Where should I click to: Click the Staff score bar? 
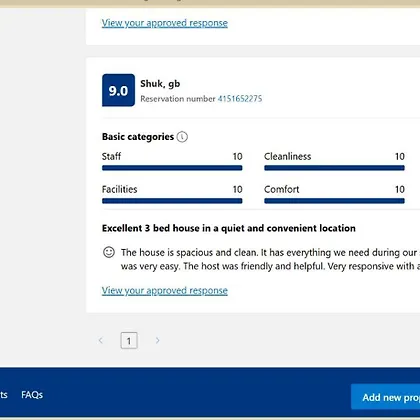(x=172, y=168)
